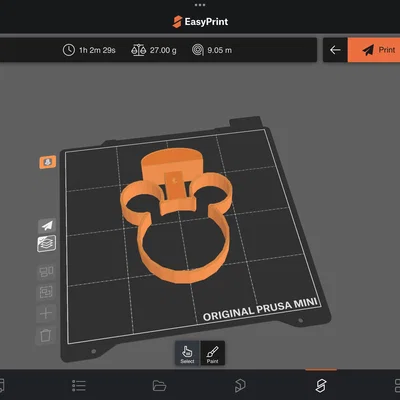This screenshot has height=400, width=400.
Task: Toggle the layers preview icon
Action: click(46, 244)
